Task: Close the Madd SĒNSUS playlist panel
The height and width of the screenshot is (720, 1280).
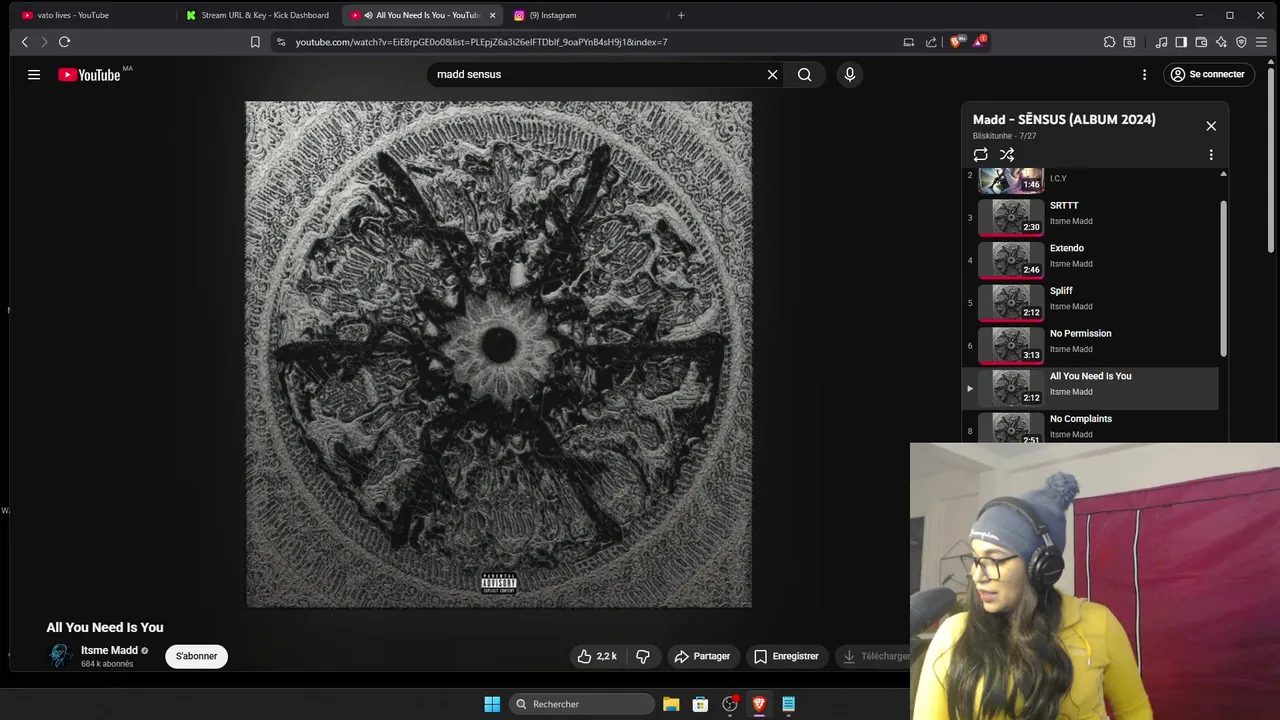Action: 1211,126
